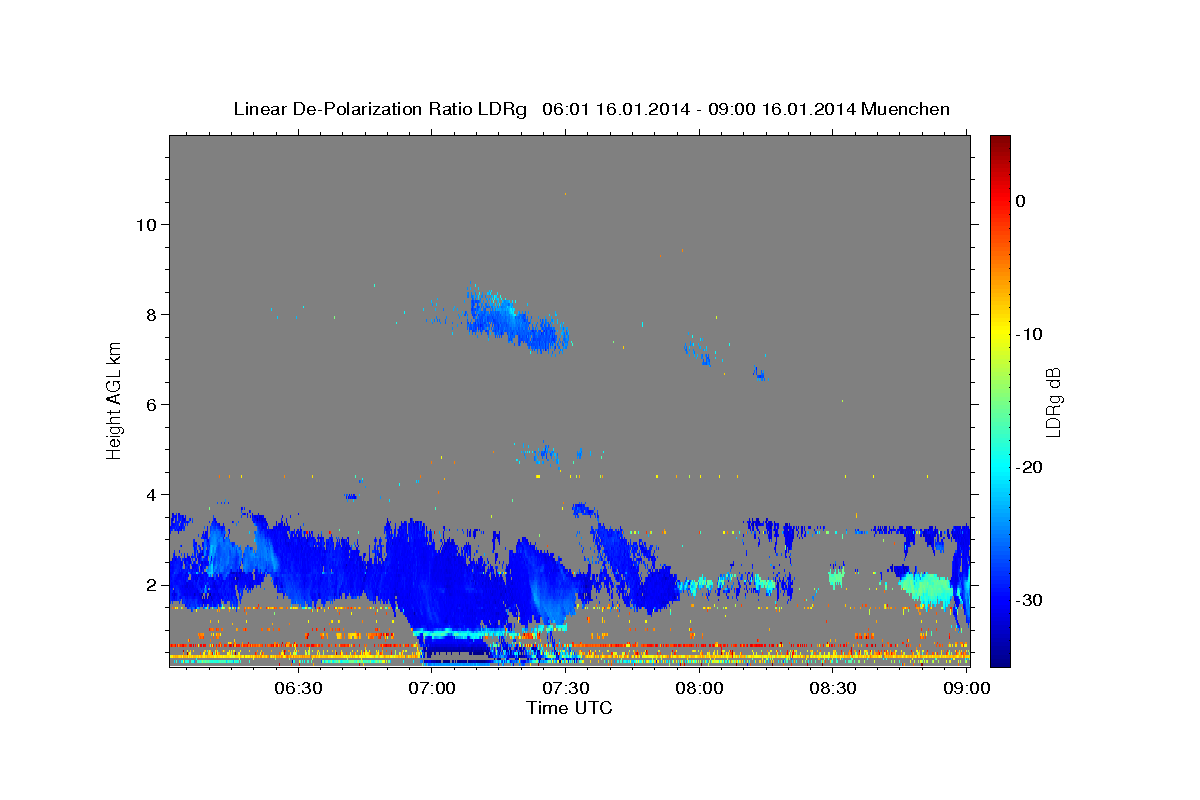This screenshot has height=800, width=1200.
Task: Click the '09:00' time tick label
Action: click(x=967, y=688)
